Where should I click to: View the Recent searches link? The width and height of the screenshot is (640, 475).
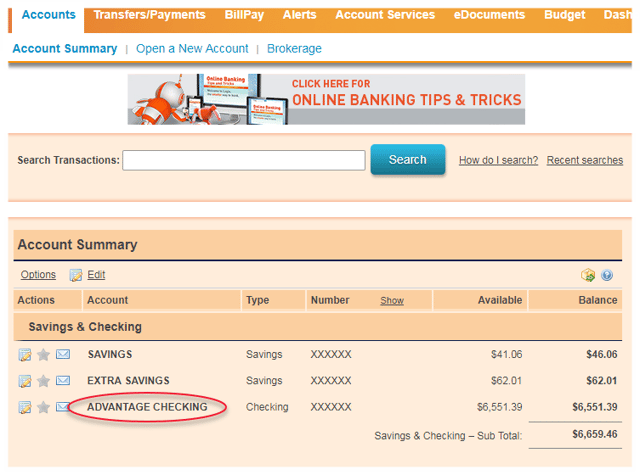coord(584,160)
